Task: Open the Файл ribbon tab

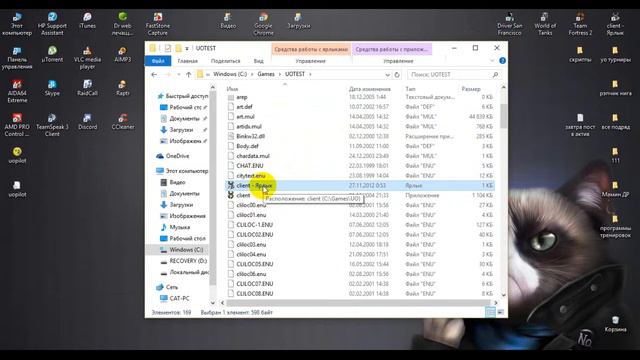Action: [158, 61]
